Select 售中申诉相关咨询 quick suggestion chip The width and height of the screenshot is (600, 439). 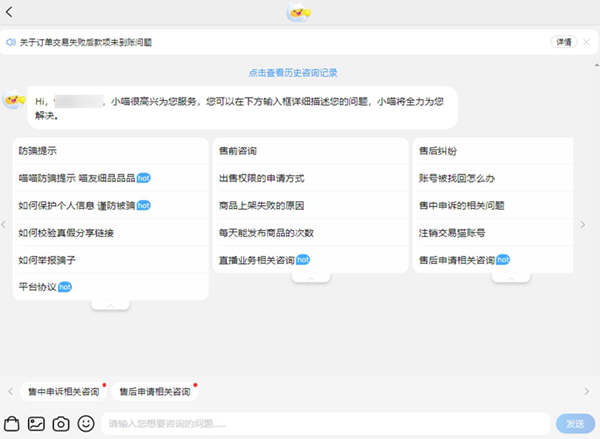click(63, 391)
